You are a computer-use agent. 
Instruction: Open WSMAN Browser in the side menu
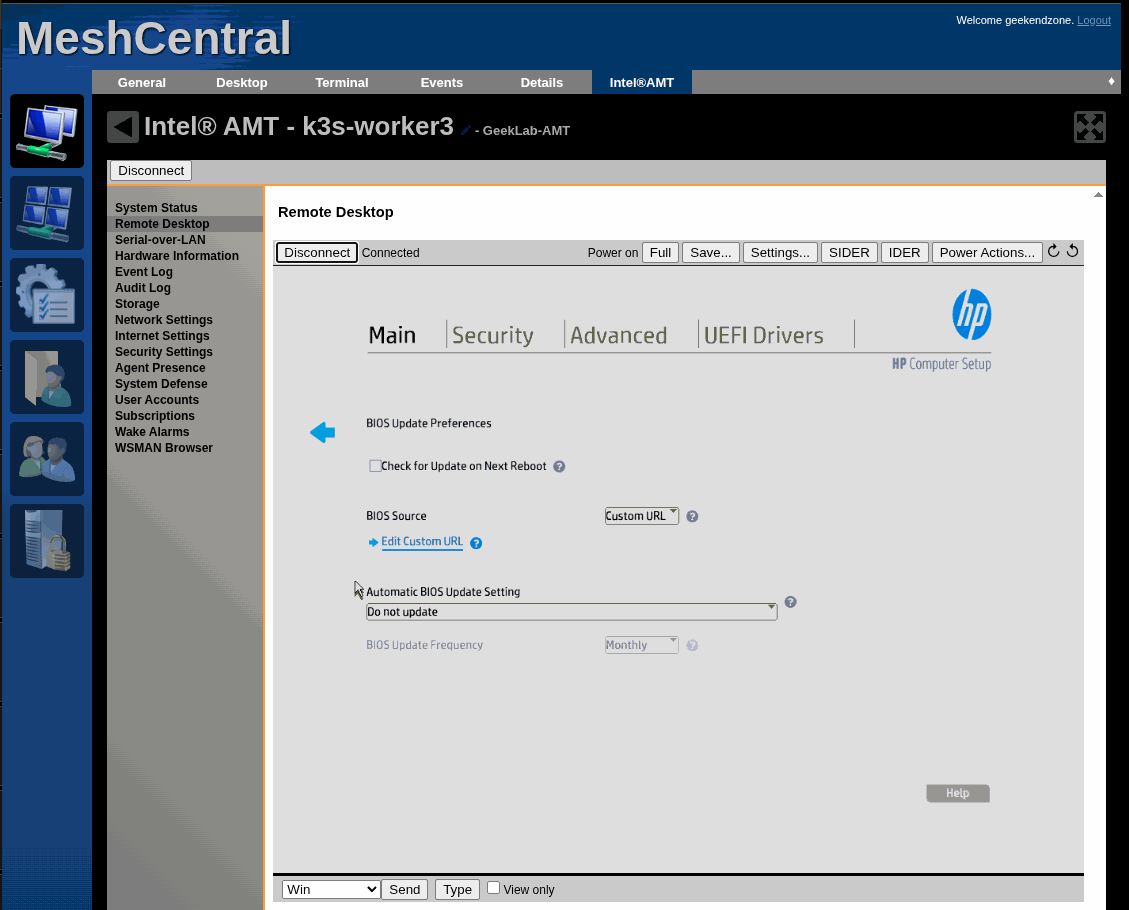coord(163,448)
